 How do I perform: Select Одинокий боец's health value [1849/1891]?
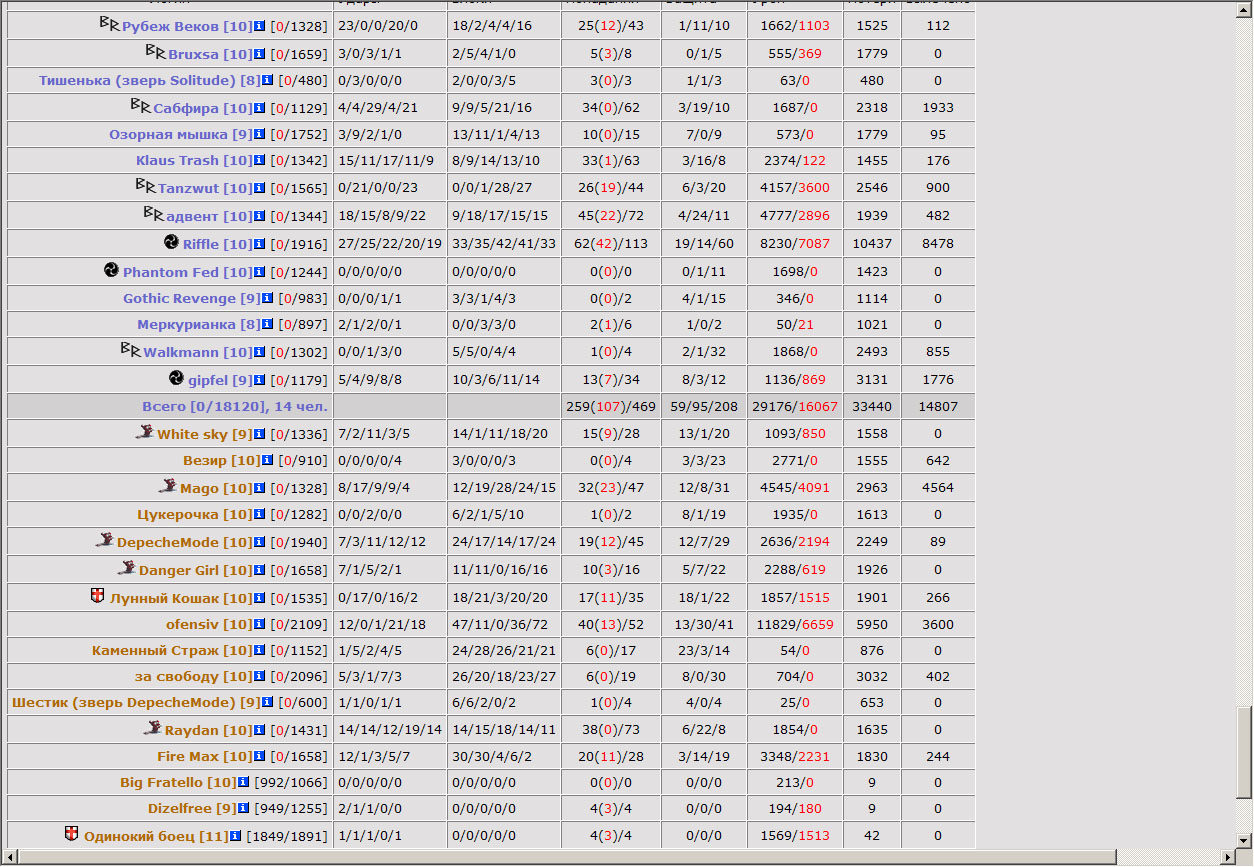pos(286,836)
